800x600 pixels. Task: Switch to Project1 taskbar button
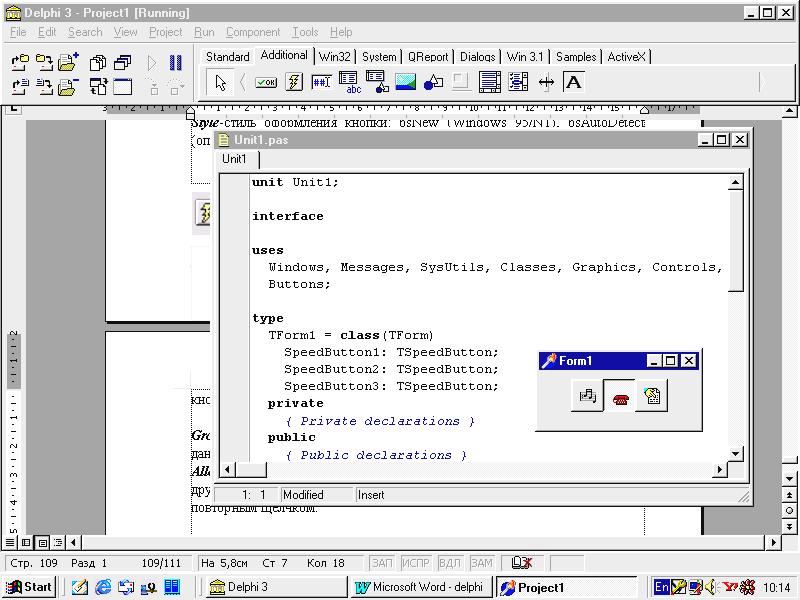pos(566,588)
